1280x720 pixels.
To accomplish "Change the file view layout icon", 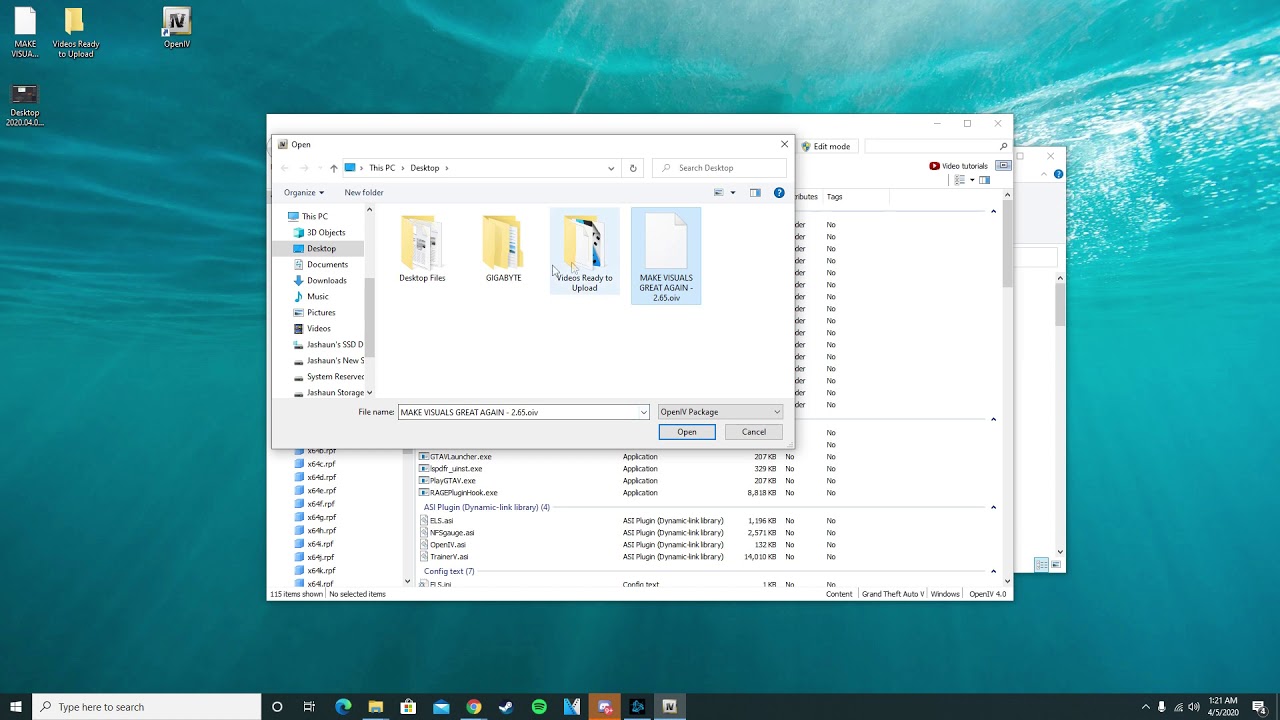I will [719, 193].
